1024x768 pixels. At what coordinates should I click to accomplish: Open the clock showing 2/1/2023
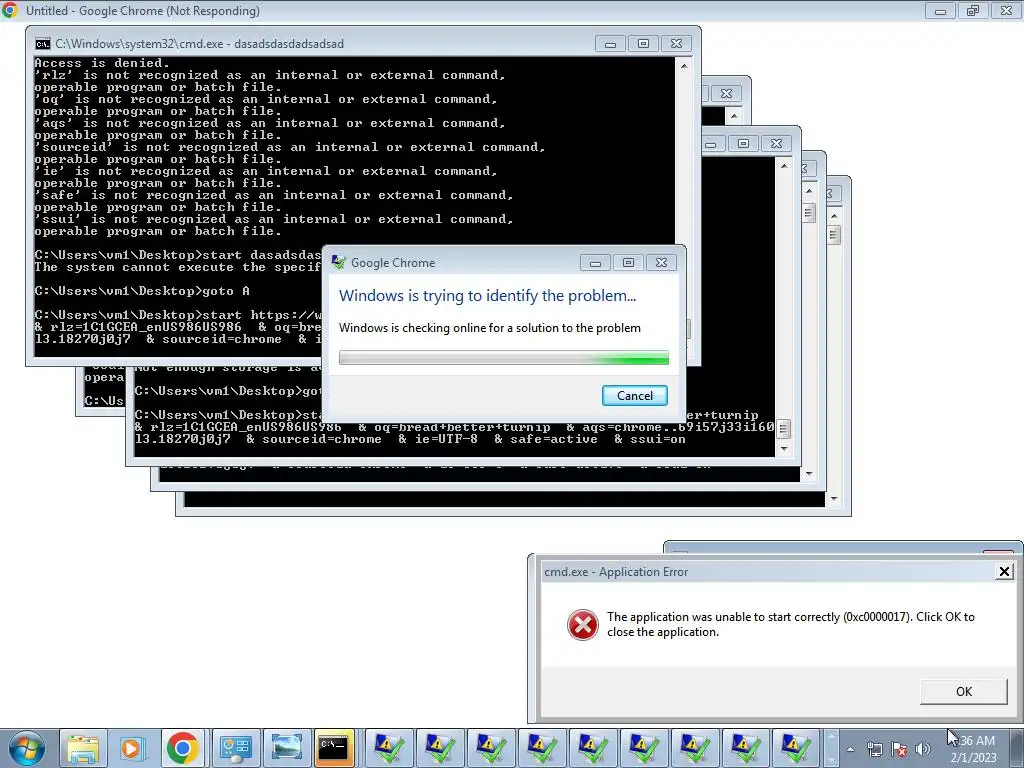click(973, 749)
